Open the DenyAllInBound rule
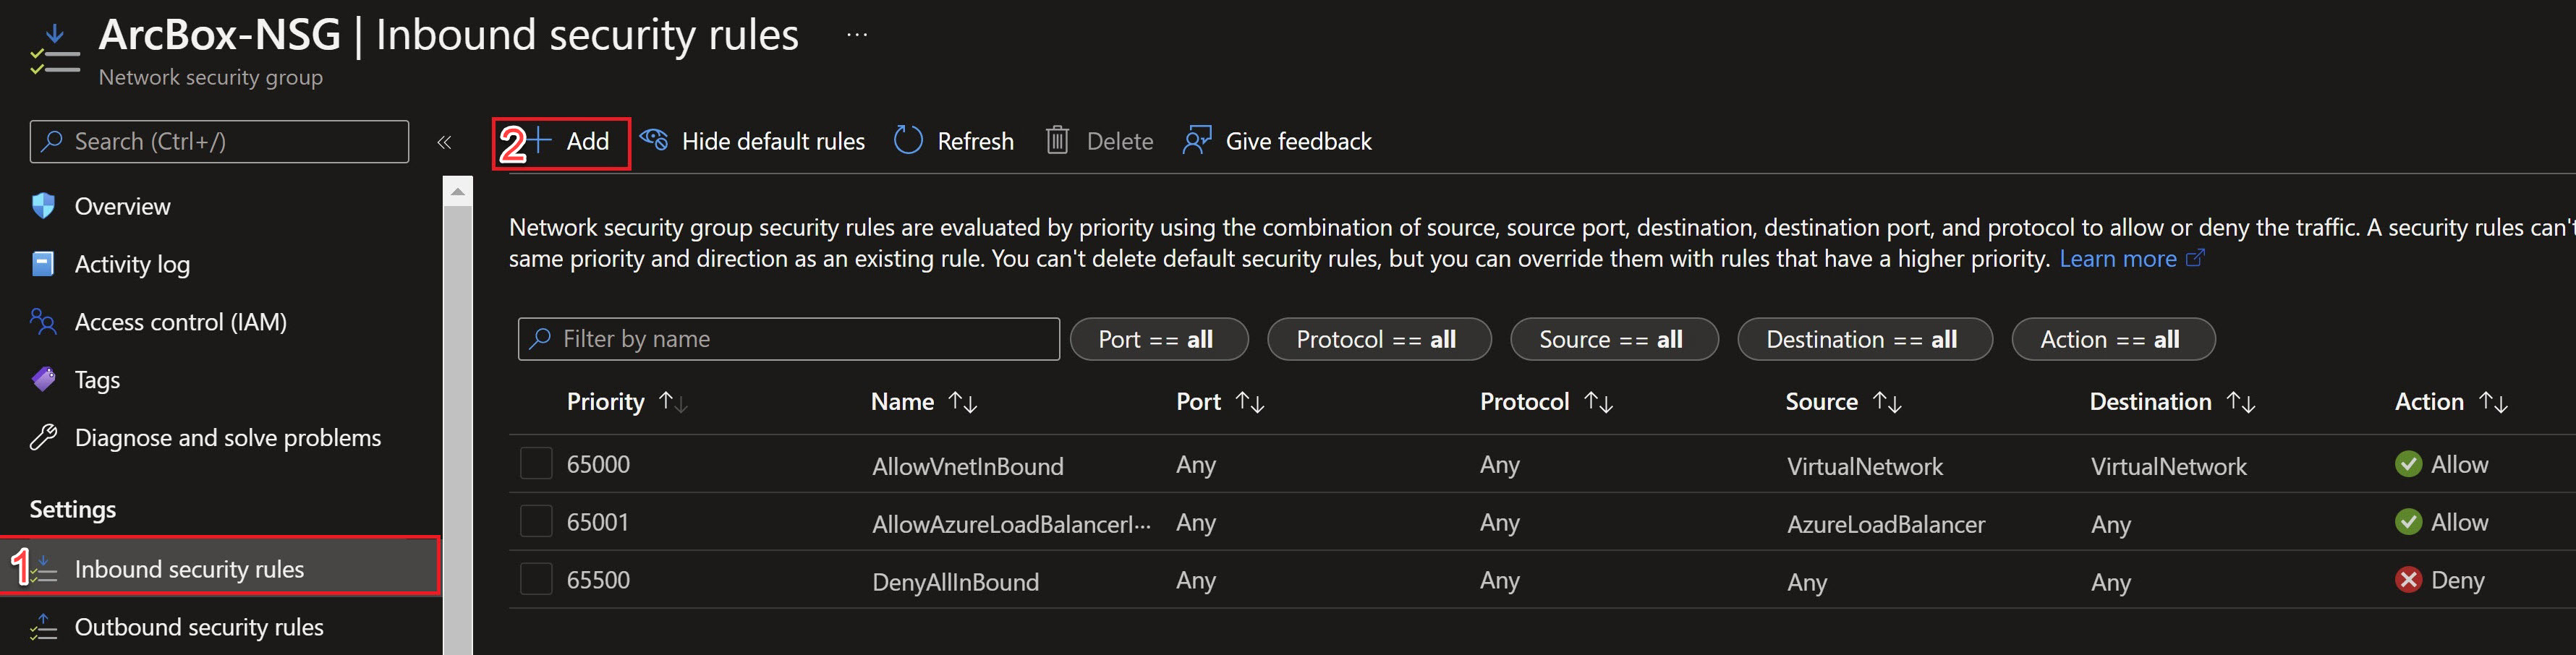This screenshot has height=655, width=2576. 955,582
